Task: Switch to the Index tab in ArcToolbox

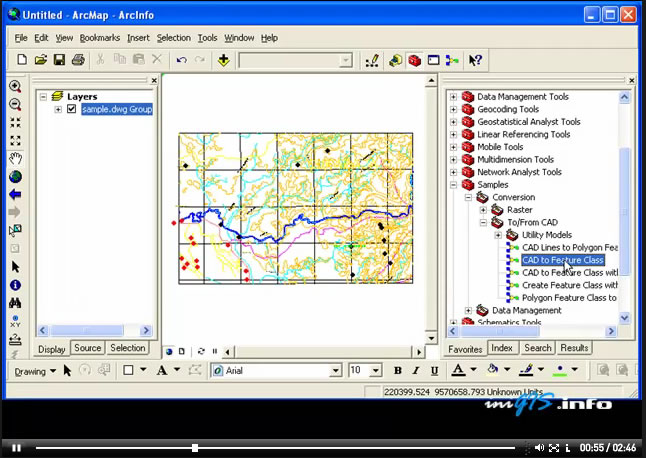Action: [x=502, y=348]
